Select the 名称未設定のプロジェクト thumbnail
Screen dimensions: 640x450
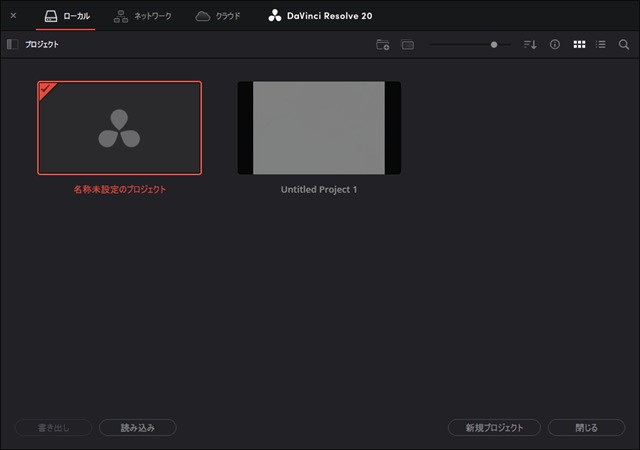pos(119,128)
